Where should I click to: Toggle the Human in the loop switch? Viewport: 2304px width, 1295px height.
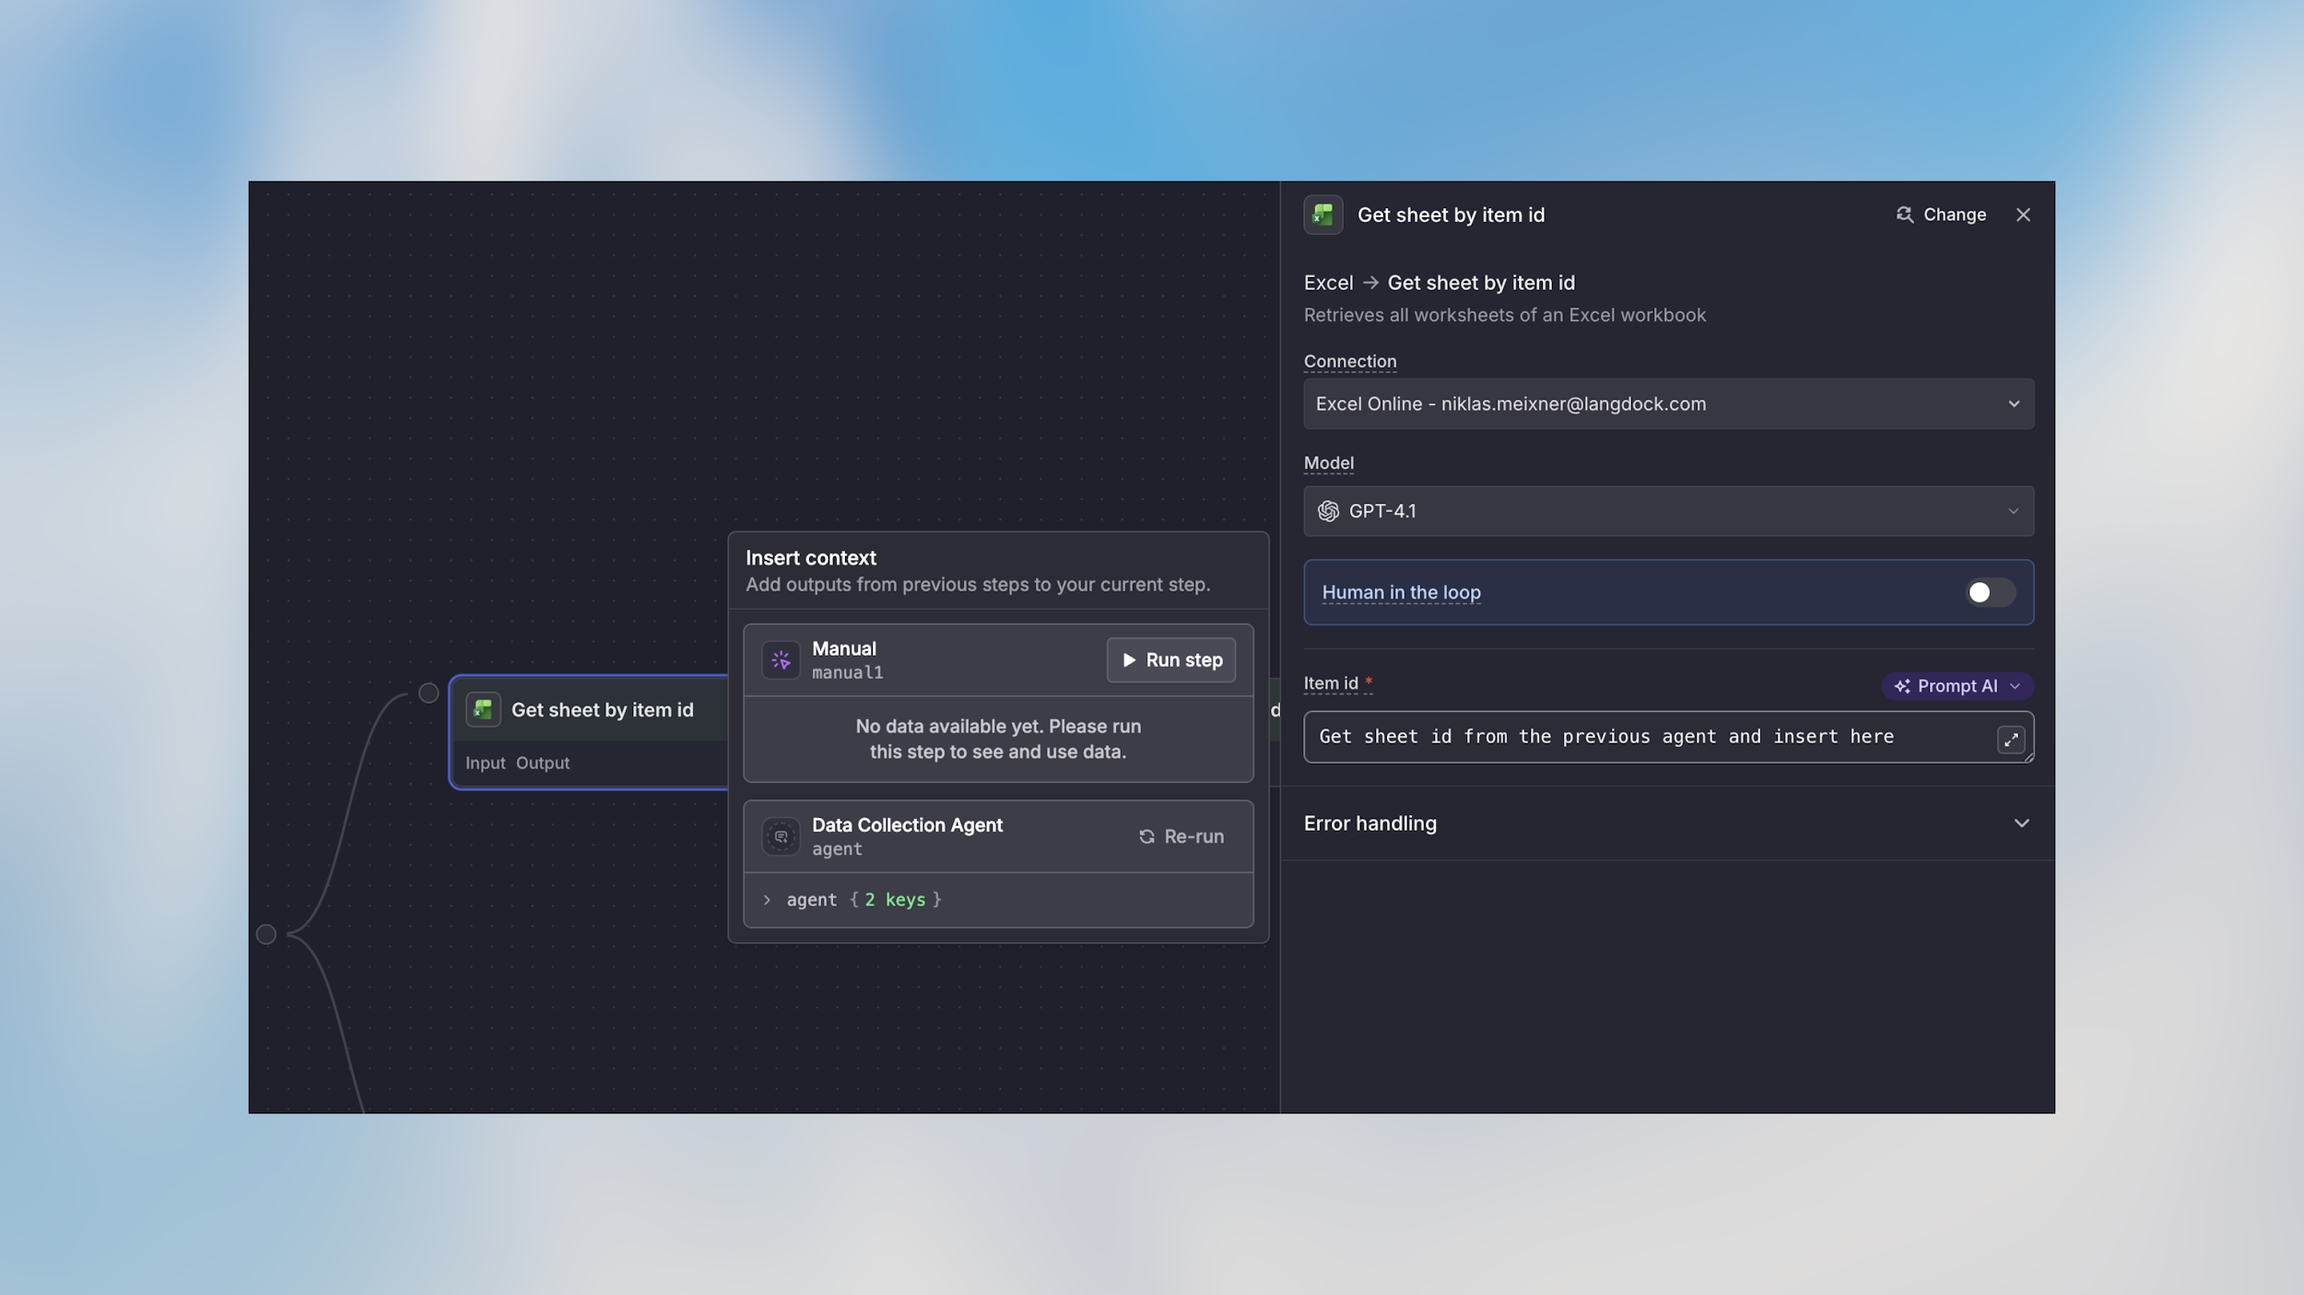click(1988, 592)
